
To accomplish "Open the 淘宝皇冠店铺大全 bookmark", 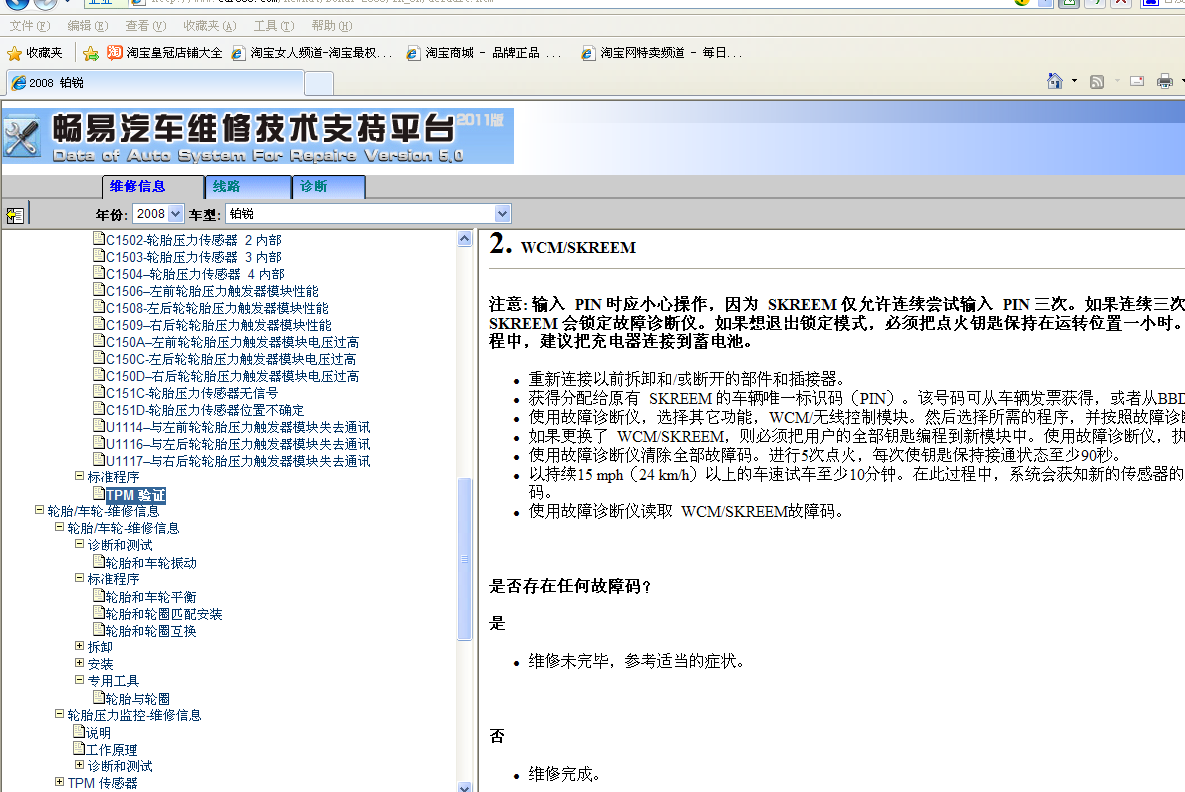I will pyautogui.click(x=165, y=53).
